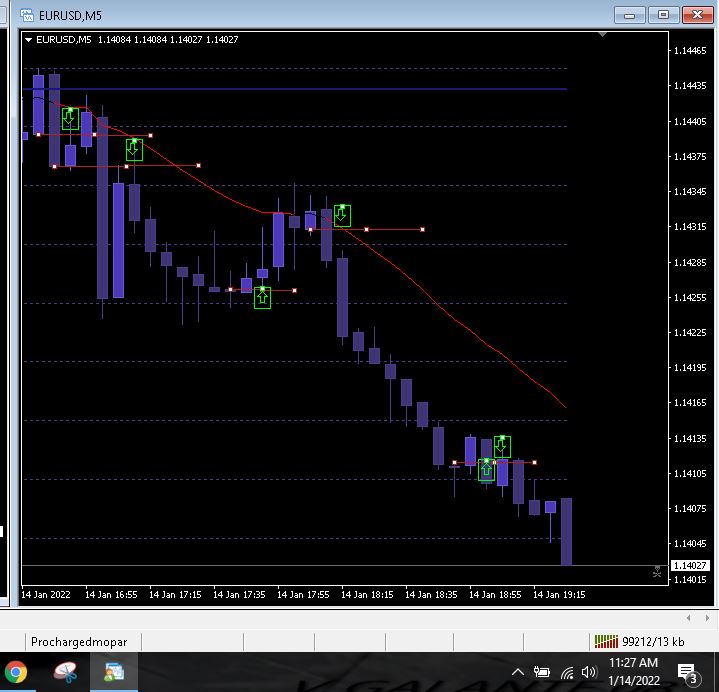
Task: Open the Wi-Fi network tray icon
Action: (567, 672)
